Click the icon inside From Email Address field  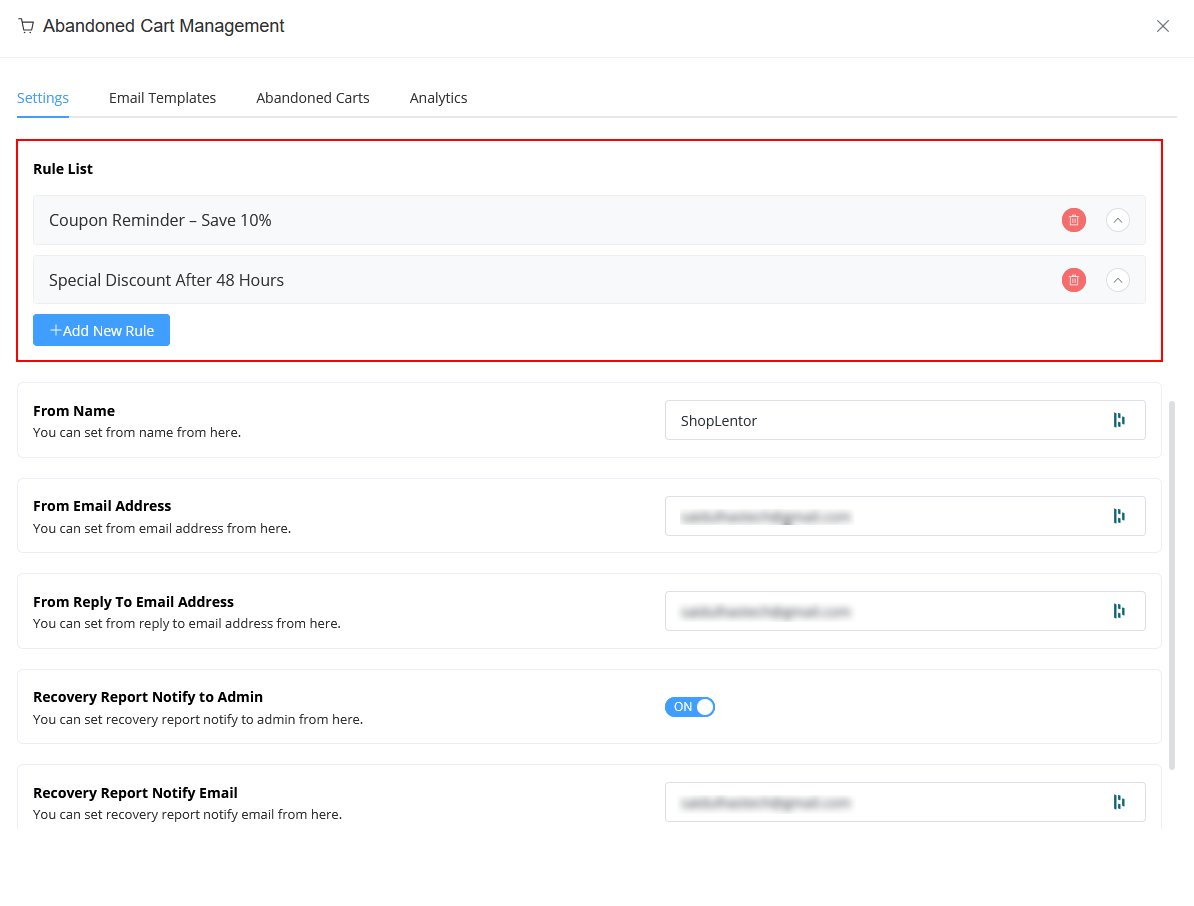[1119, 516]
